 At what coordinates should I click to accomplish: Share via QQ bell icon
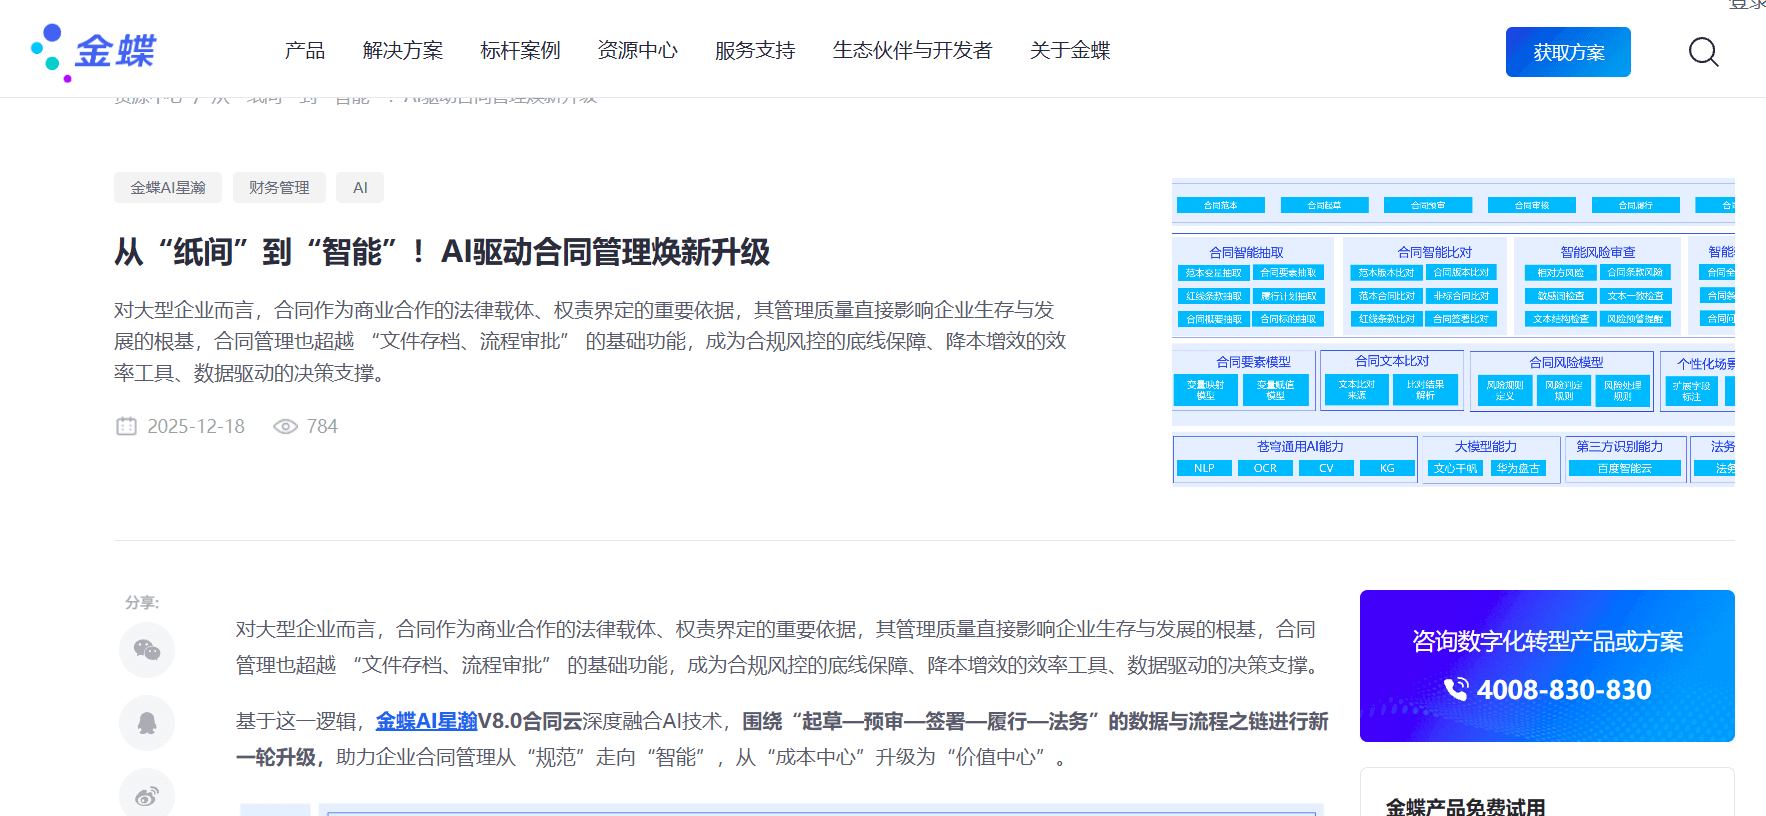[147, 723]
